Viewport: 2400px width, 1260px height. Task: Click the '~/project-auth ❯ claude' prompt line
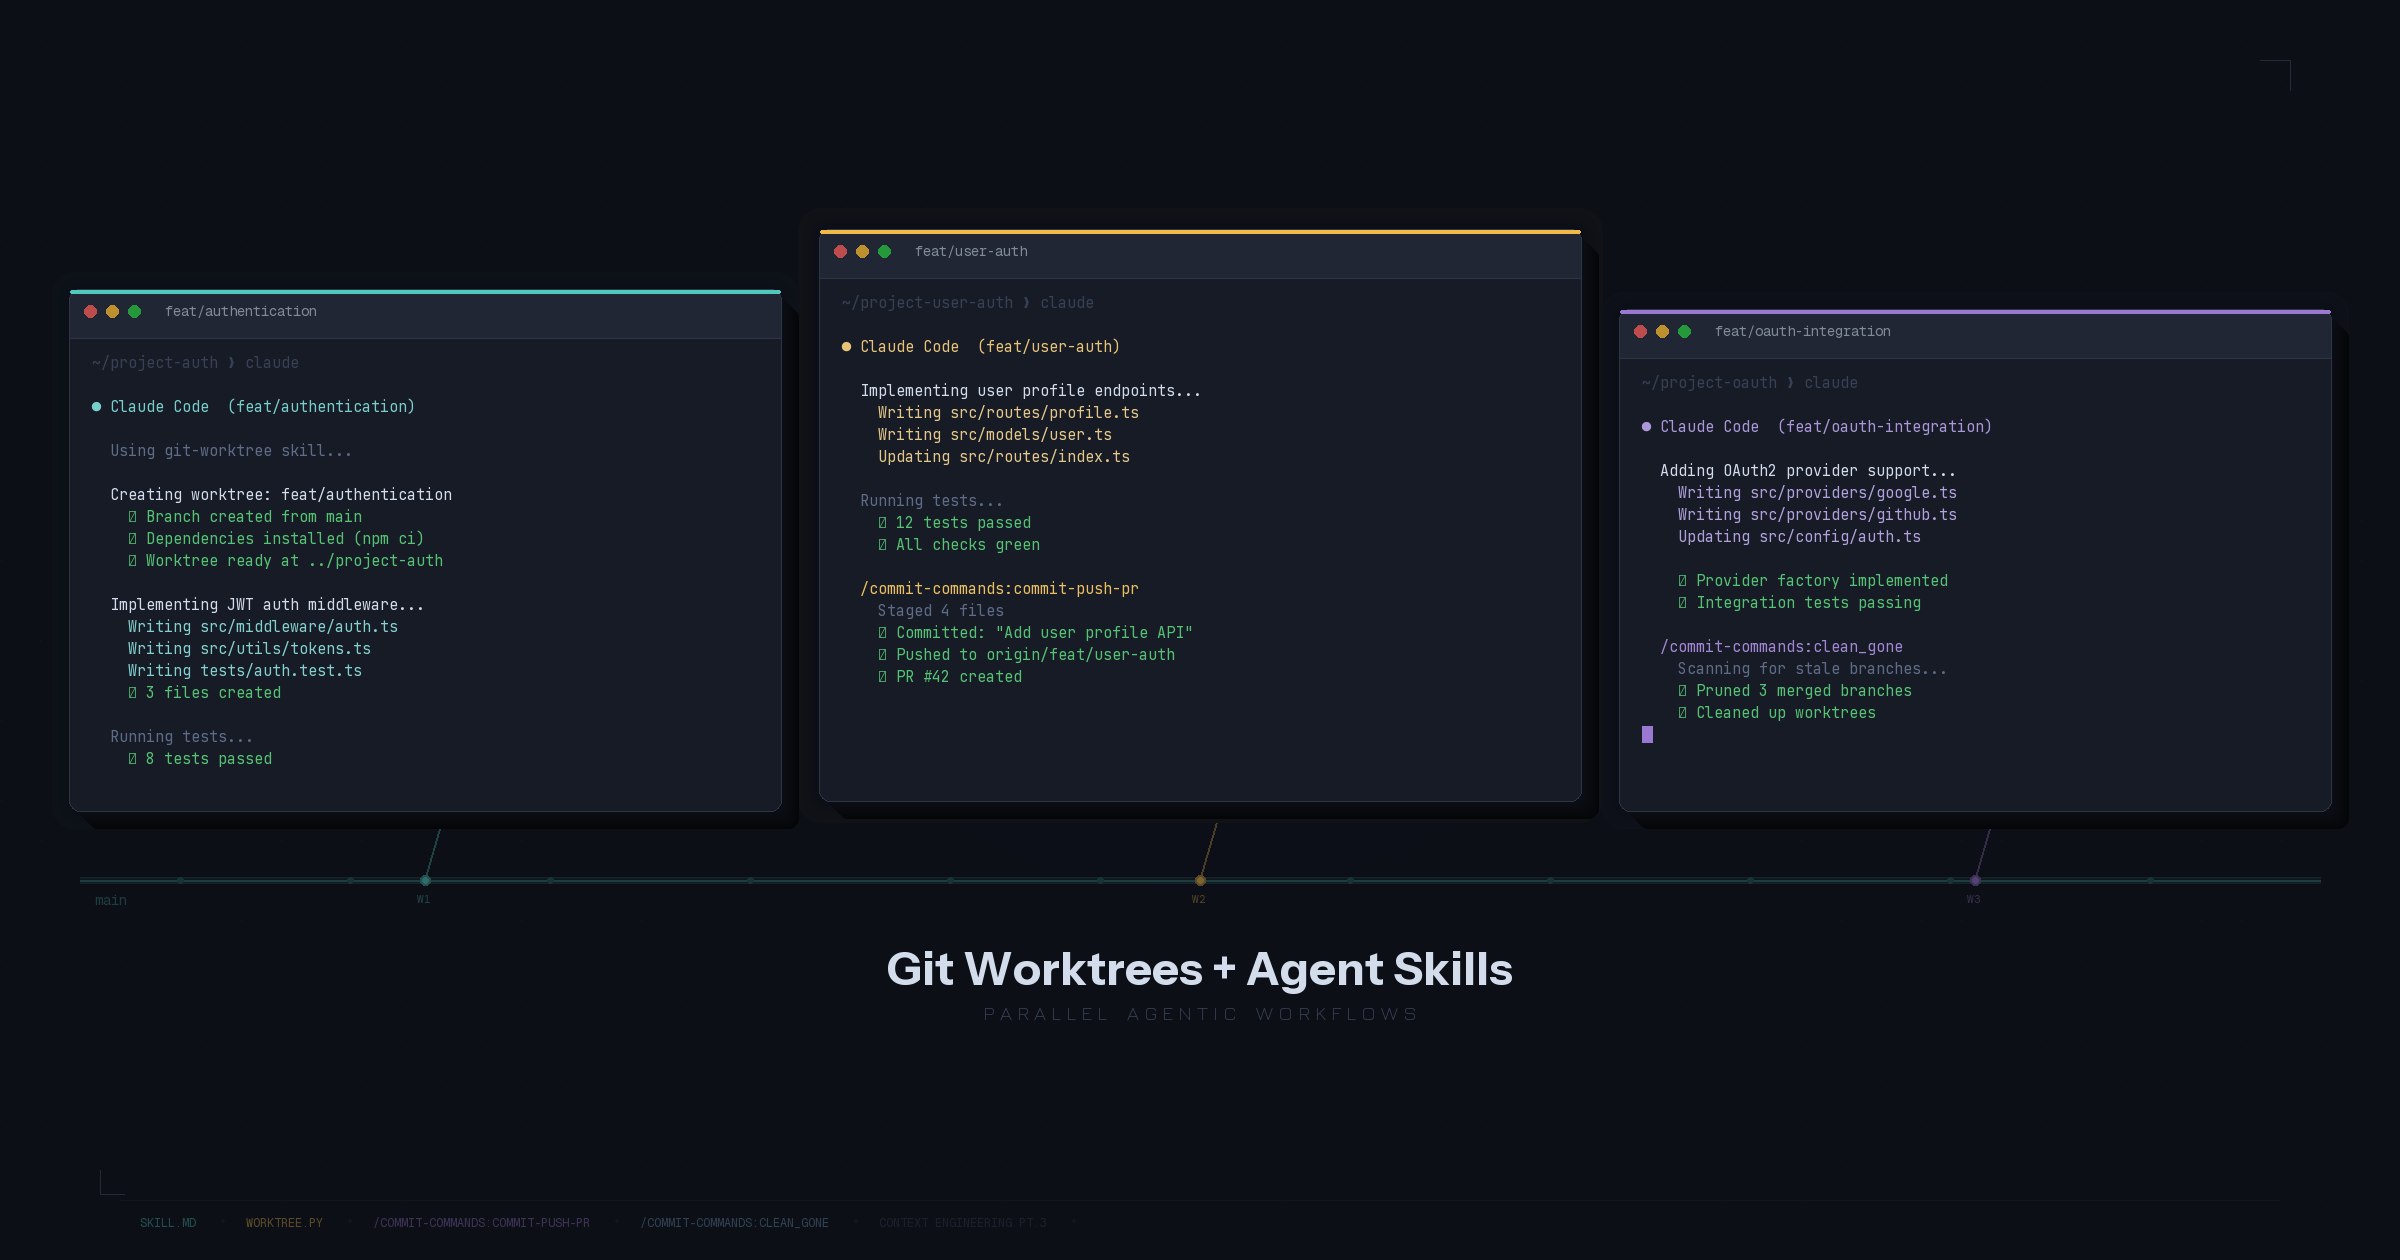pos(195,363)
